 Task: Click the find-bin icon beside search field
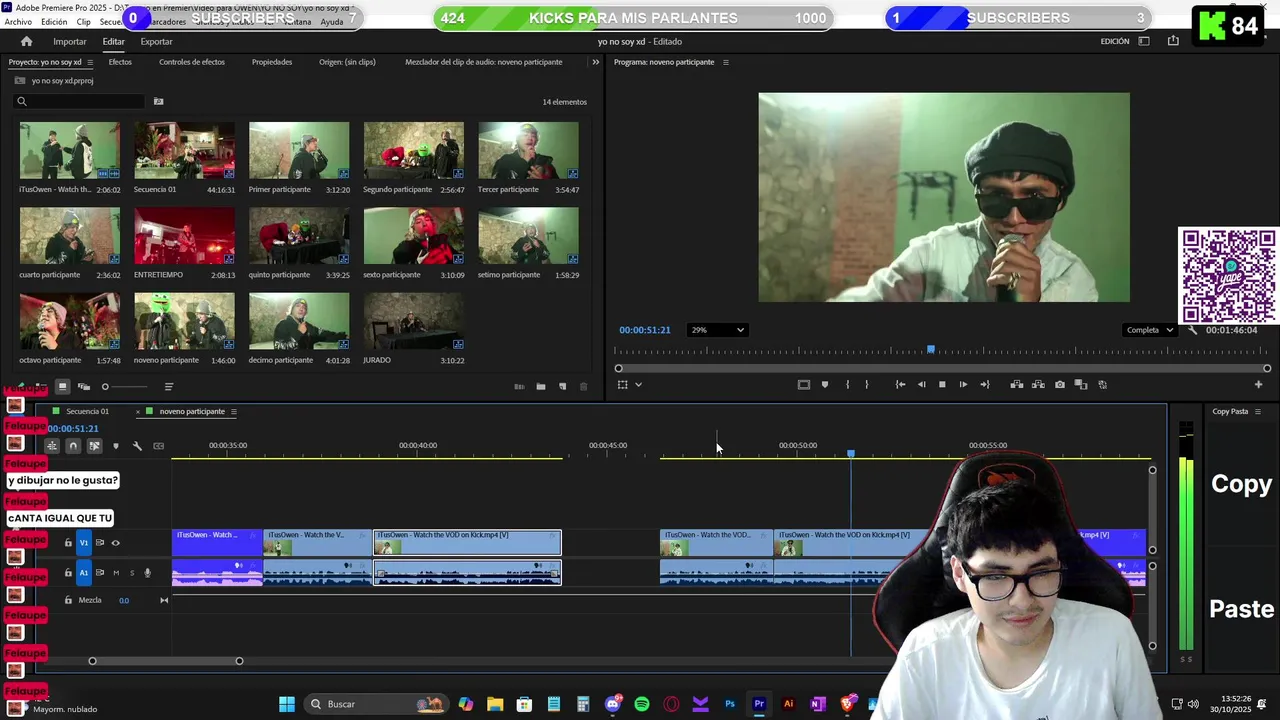coord(158,101)
